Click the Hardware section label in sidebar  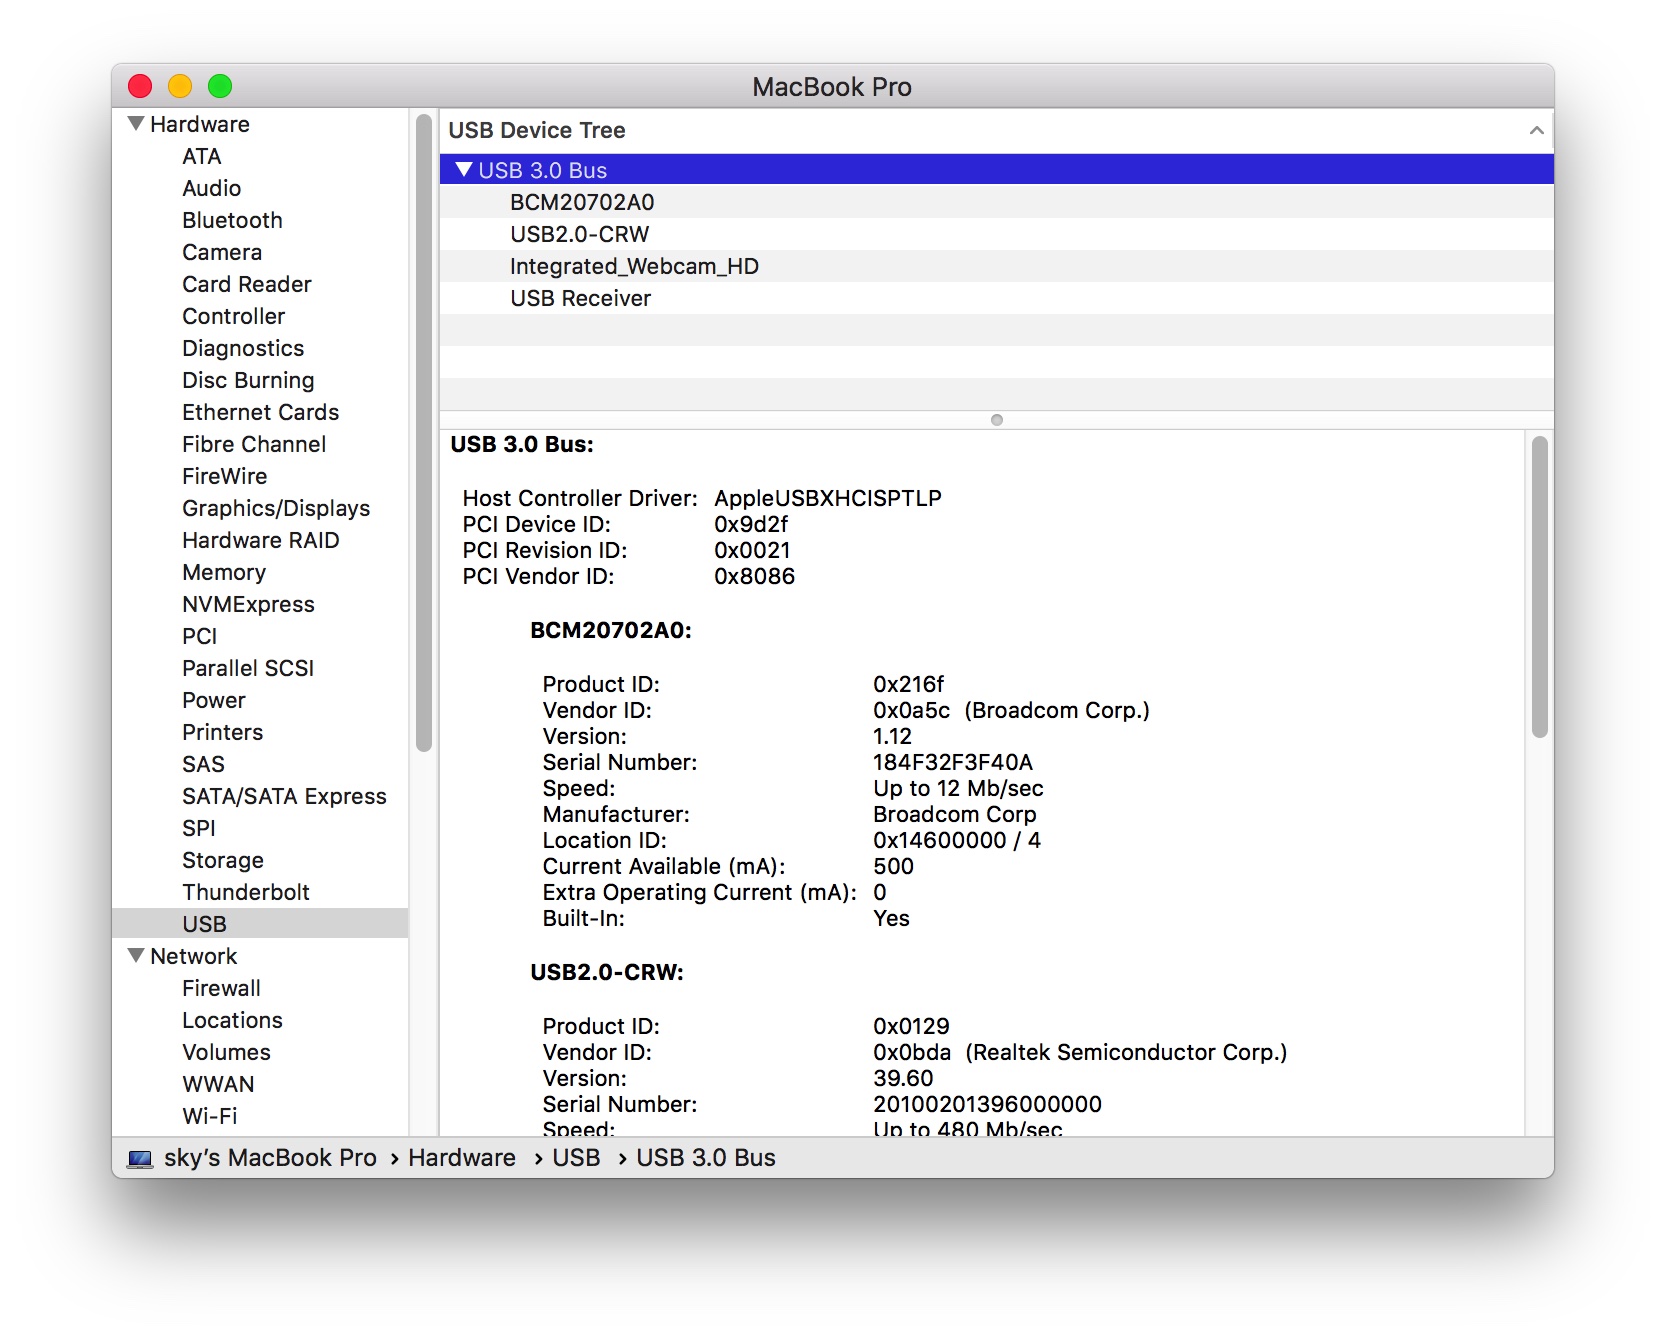(x=200, y=124)
